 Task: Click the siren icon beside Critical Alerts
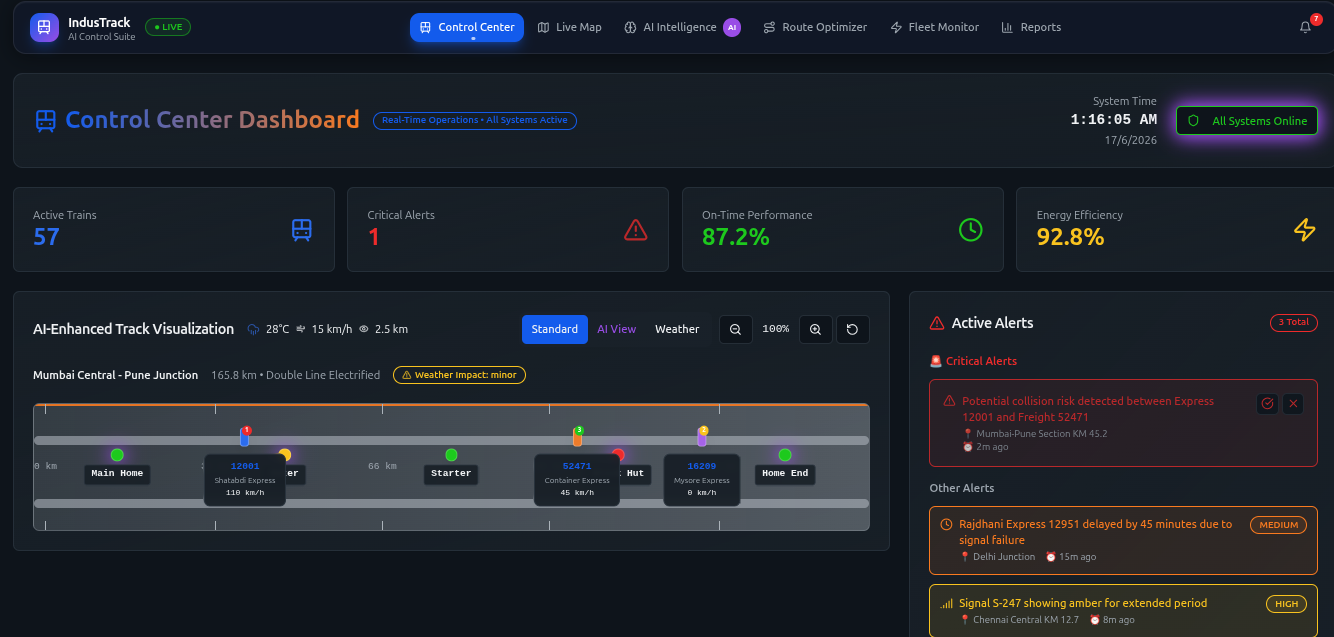coord(936,361)
